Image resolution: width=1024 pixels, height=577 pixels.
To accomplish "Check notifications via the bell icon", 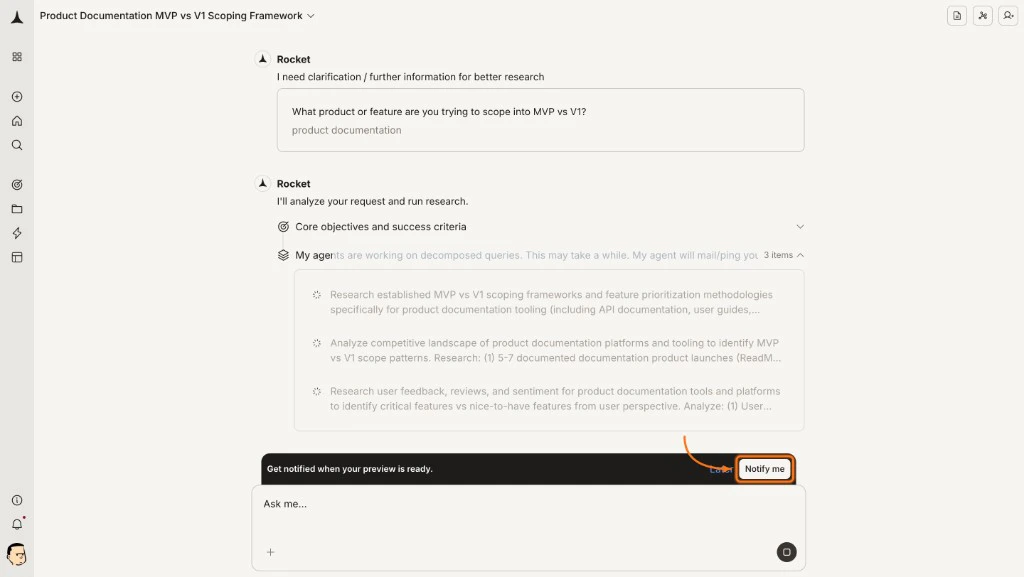I will tap(16, 522).
